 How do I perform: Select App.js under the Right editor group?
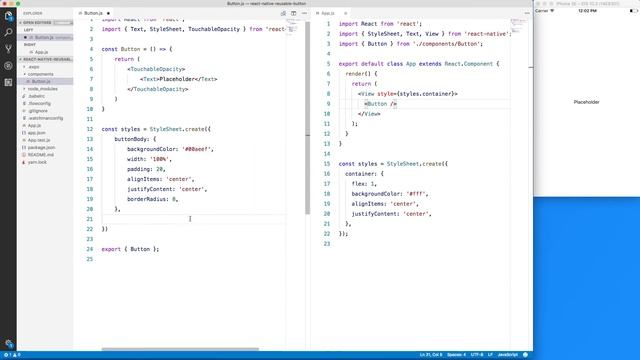[x=41, y=52]
